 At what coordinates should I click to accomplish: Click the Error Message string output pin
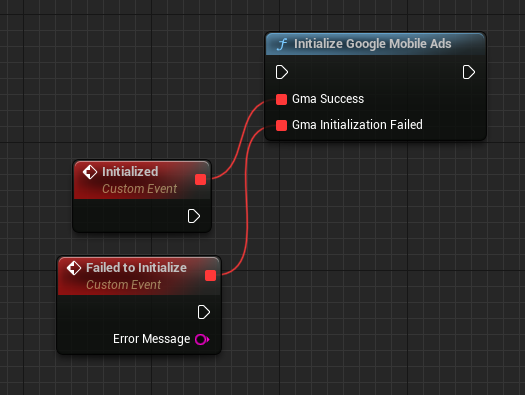point(202,339)
